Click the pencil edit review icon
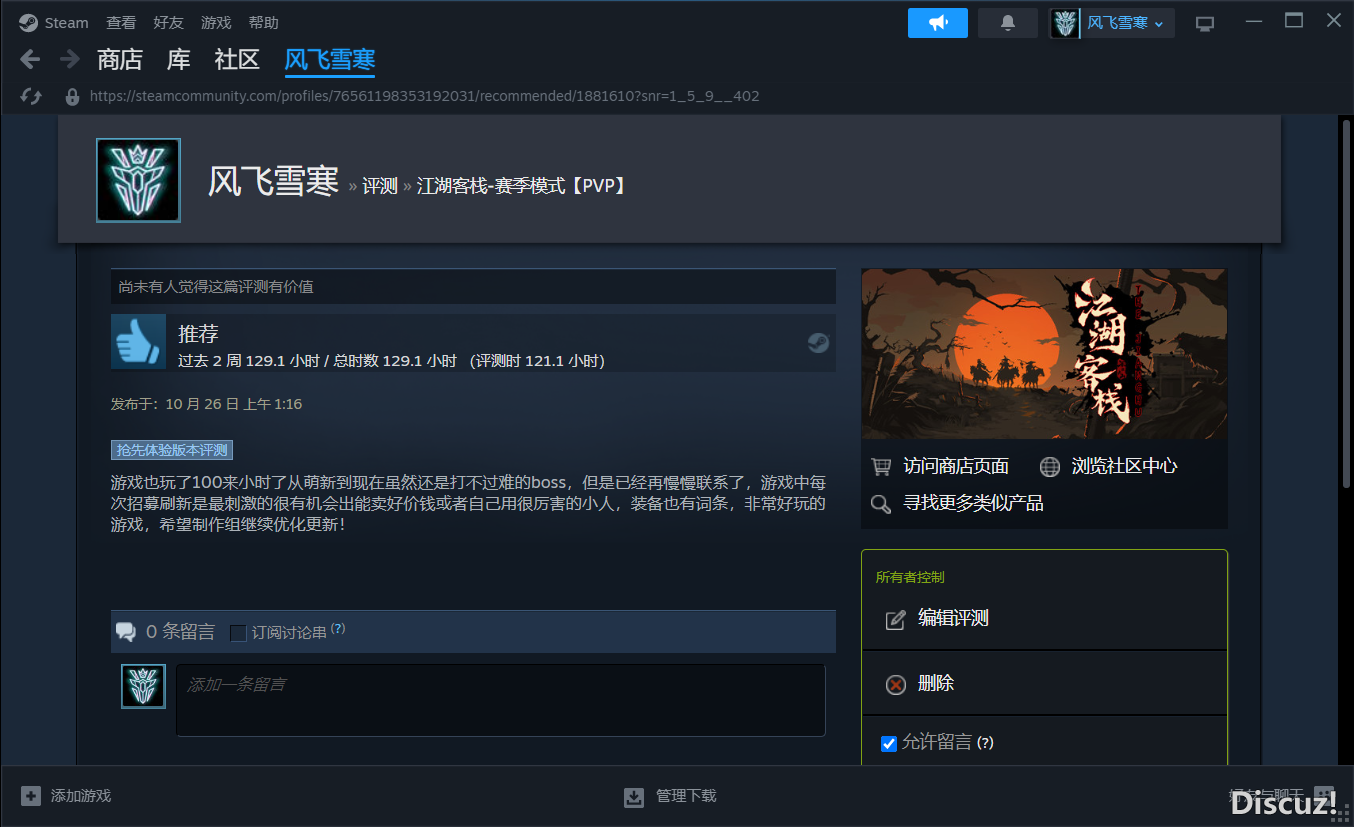This screenshot has width=1354, height=827. (896, 620)
